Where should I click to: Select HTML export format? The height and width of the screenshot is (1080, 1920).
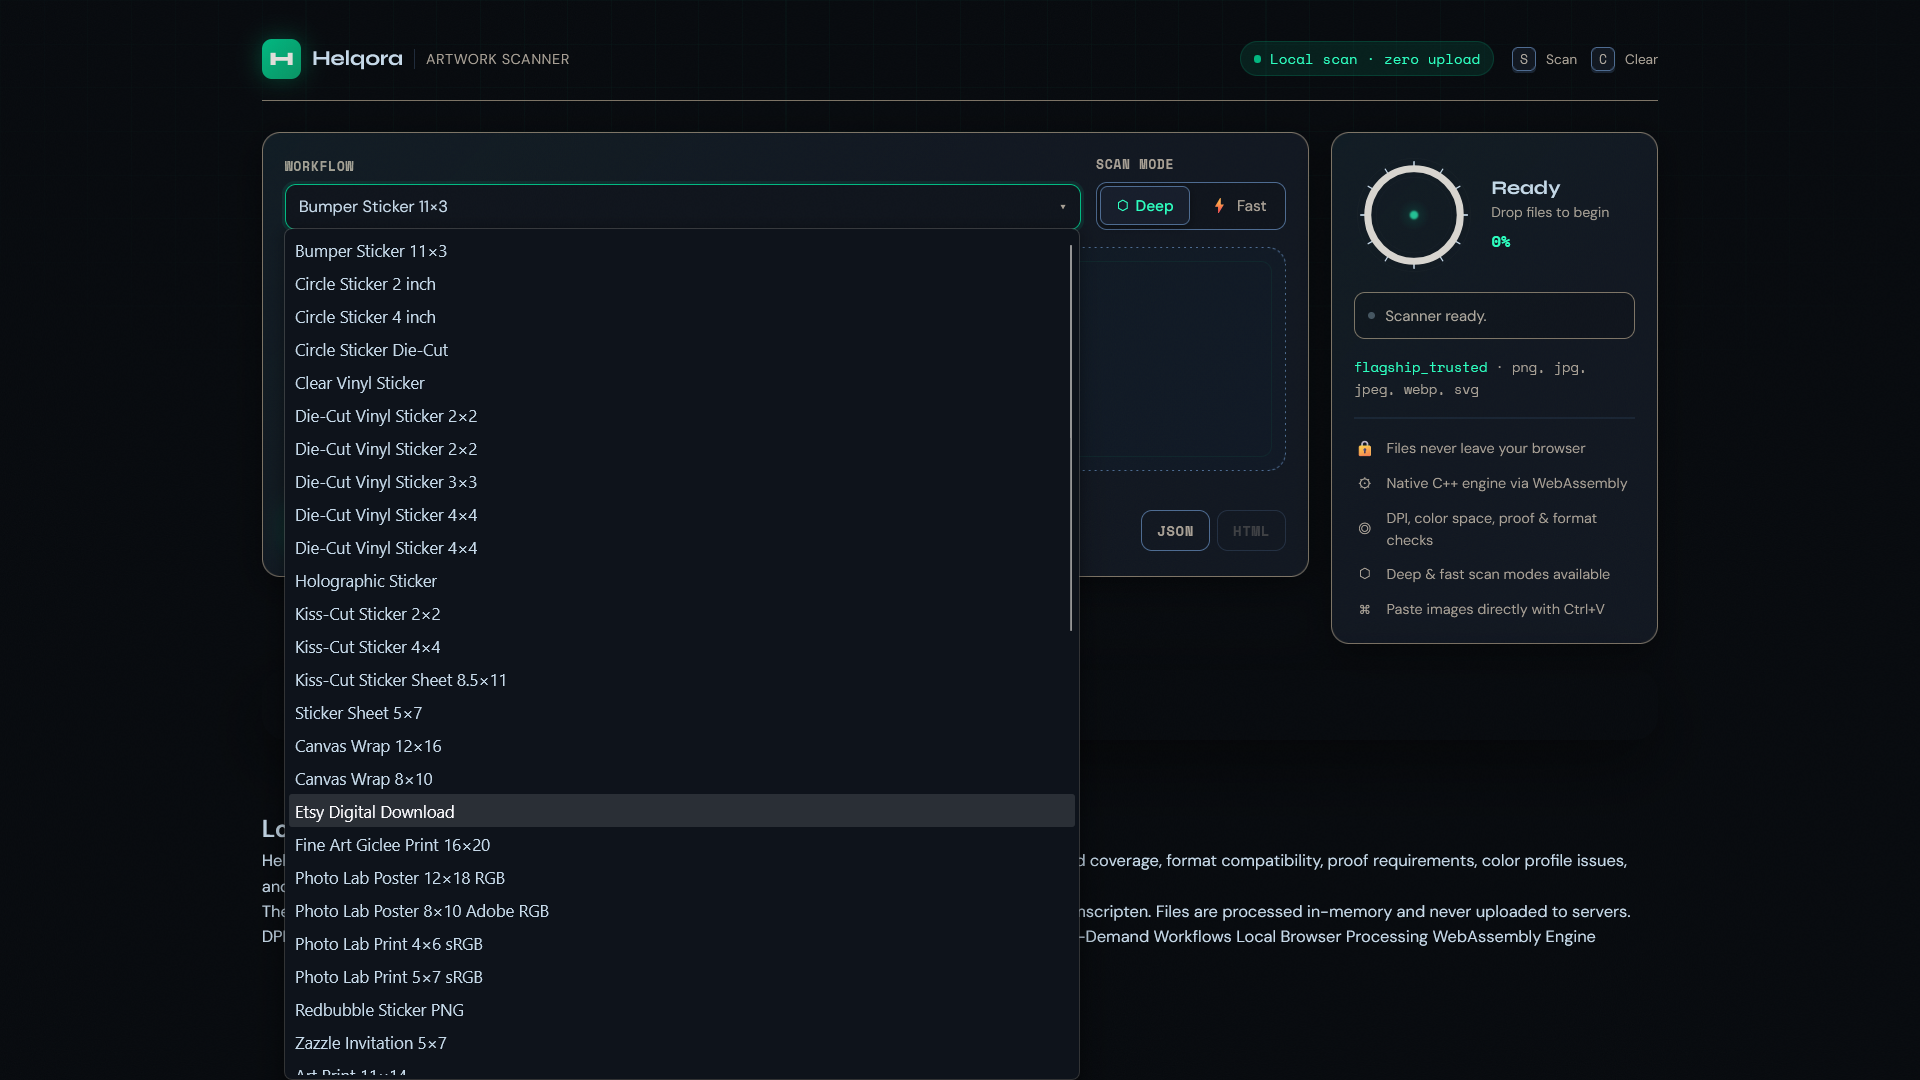[1251, 531]
